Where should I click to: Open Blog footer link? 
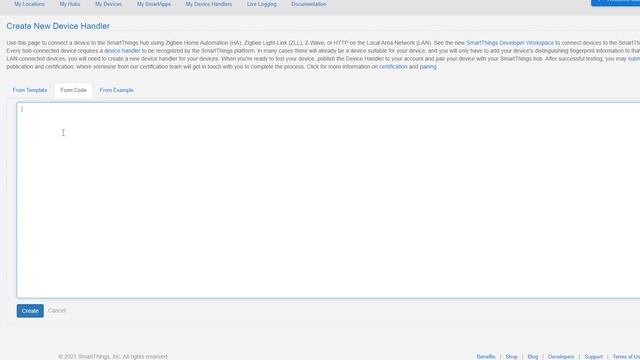tap(533, 357)
